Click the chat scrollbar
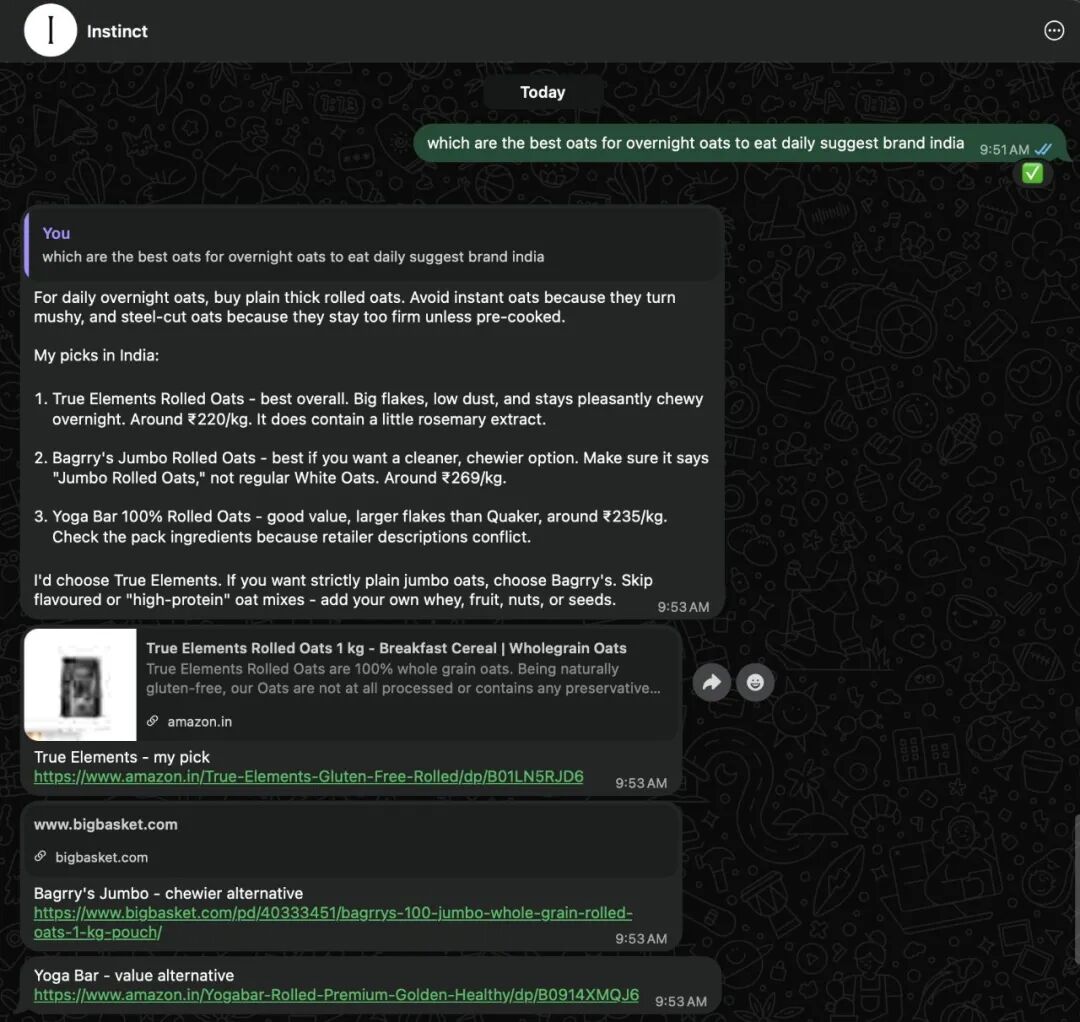The image size is (1080, 1022). pos(1076,889)
